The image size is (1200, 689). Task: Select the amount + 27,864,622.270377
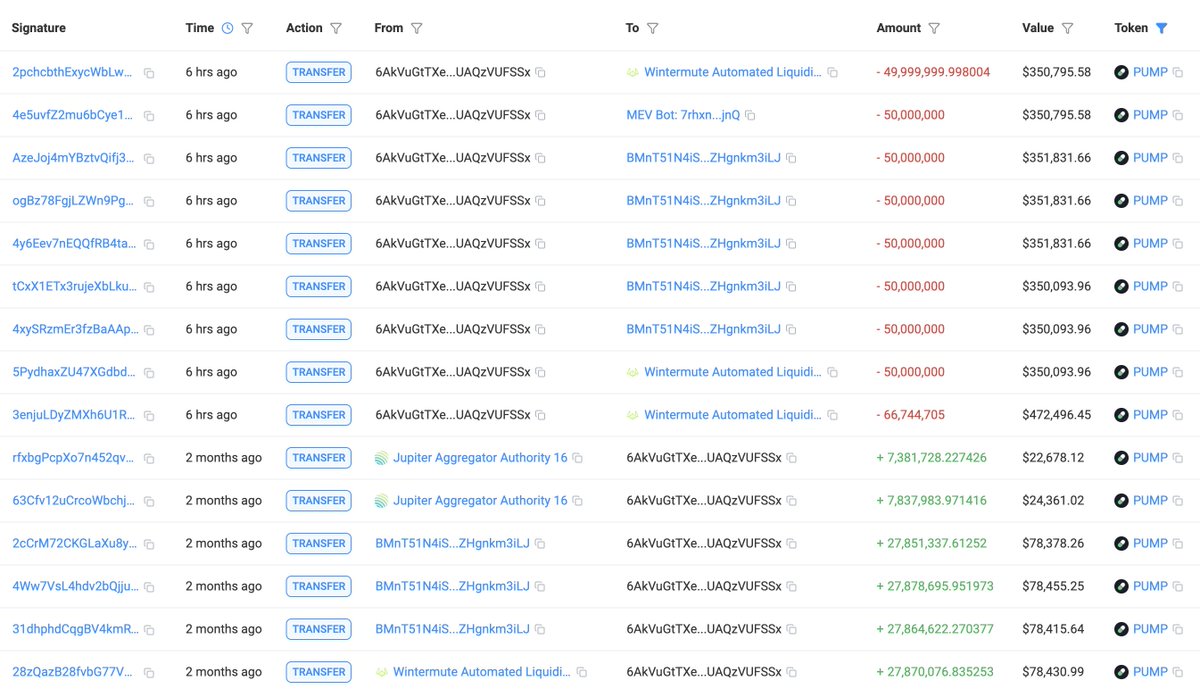(935, 630)
